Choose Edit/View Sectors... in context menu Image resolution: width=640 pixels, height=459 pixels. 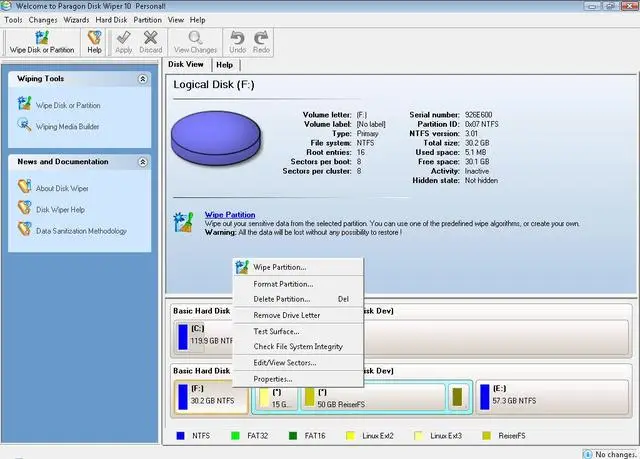click(x=298, y=363)
